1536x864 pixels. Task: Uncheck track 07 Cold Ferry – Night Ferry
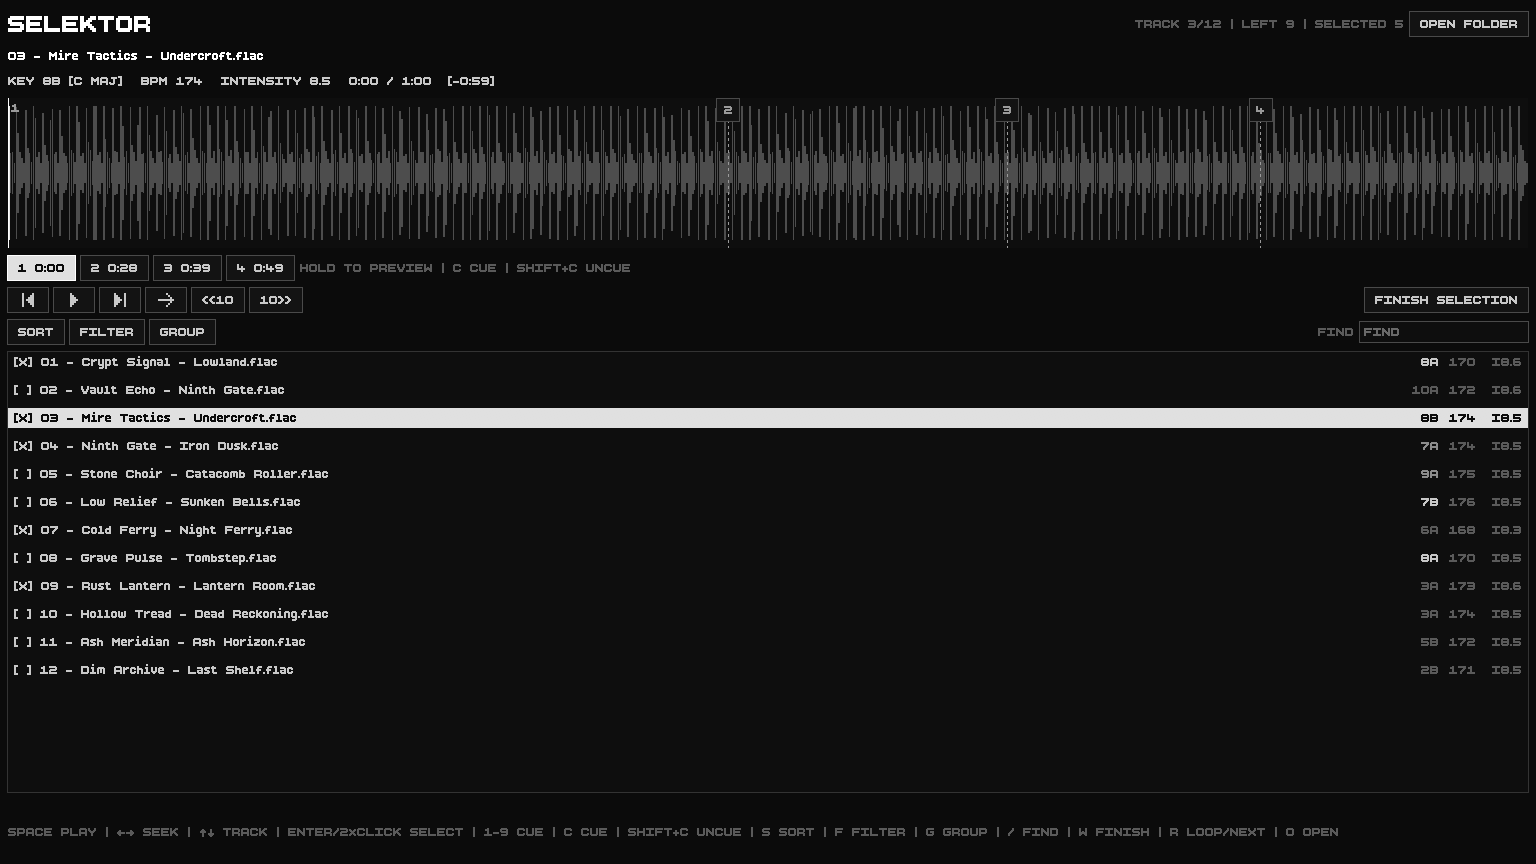[22, 530]
